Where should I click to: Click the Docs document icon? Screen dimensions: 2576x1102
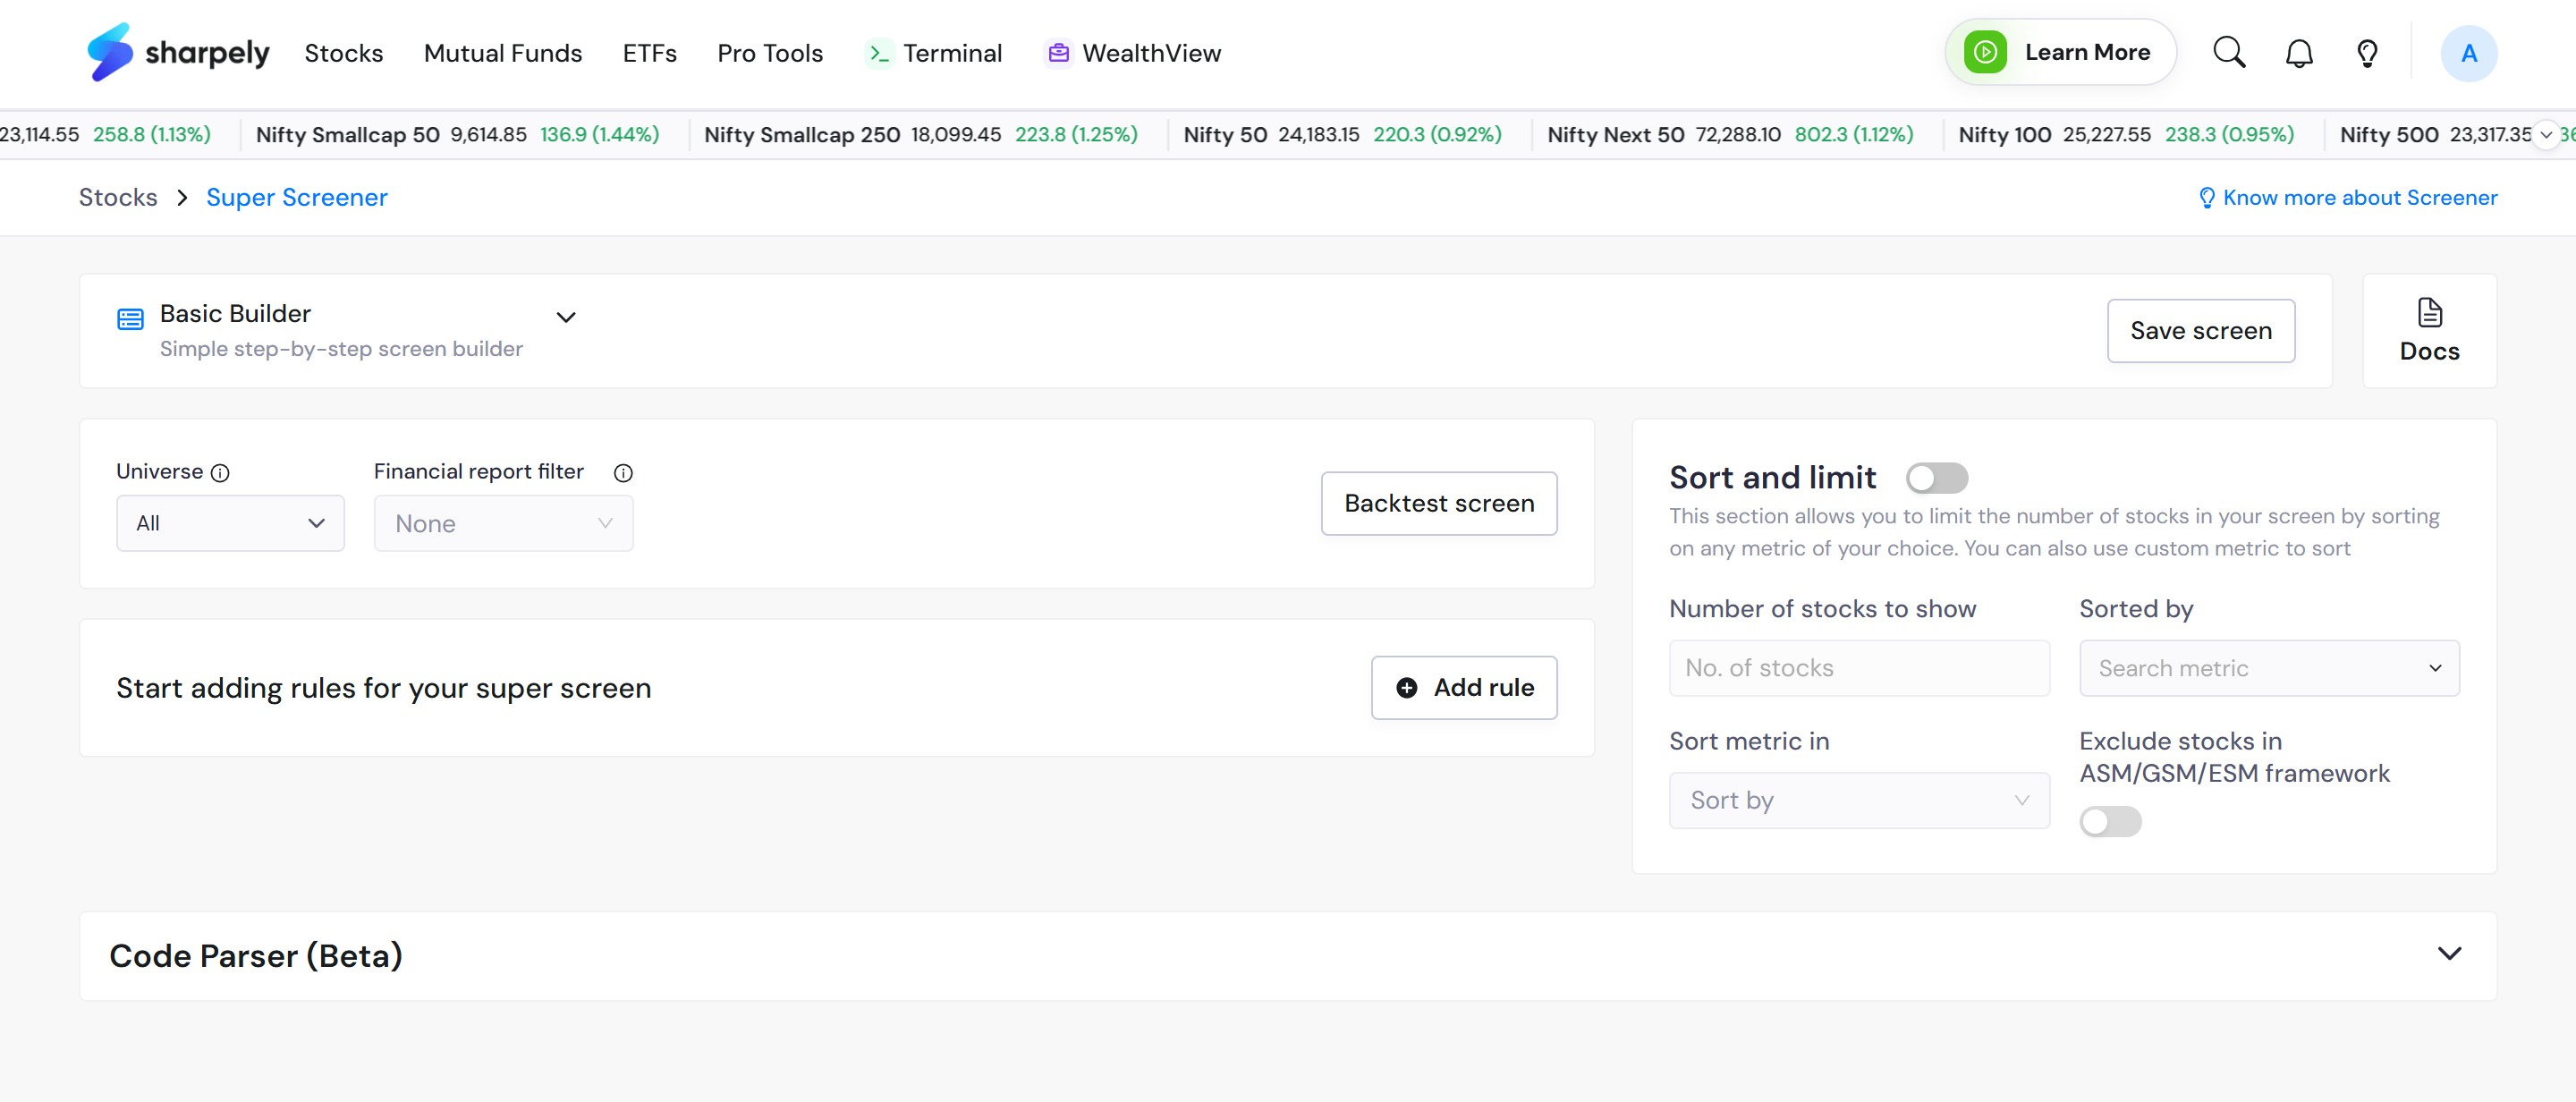(x=2429, y=313)
